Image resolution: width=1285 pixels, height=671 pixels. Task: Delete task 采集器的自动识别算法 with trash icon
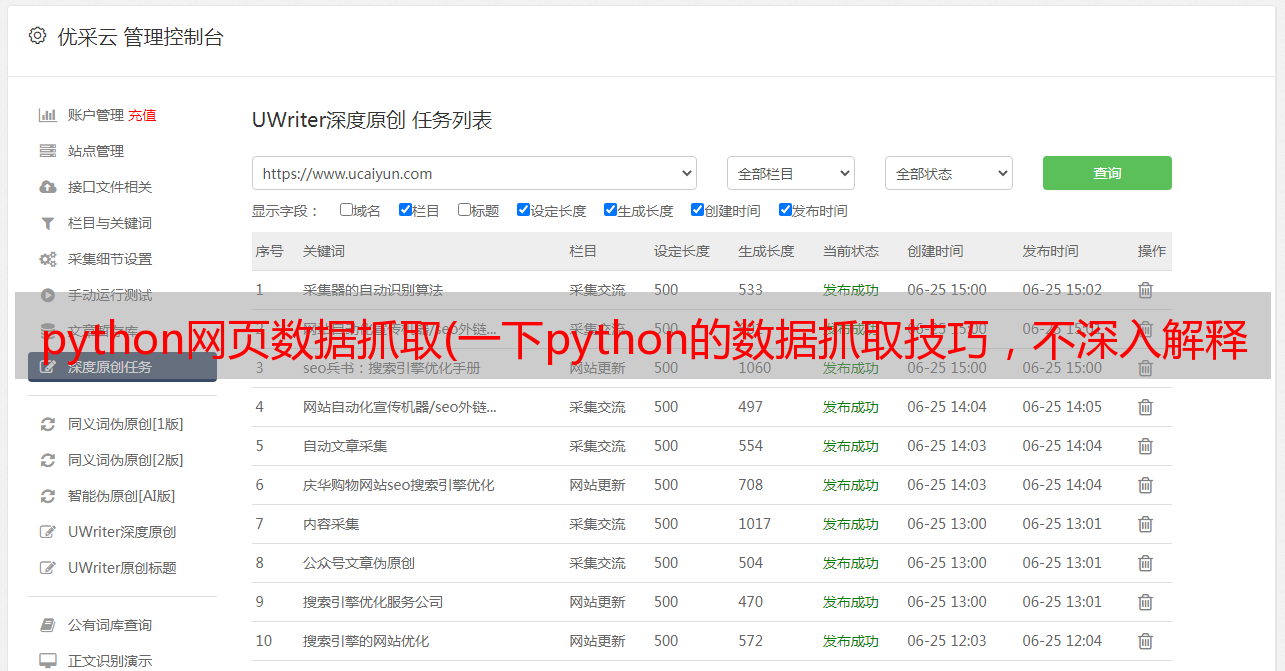[1146, 290]
